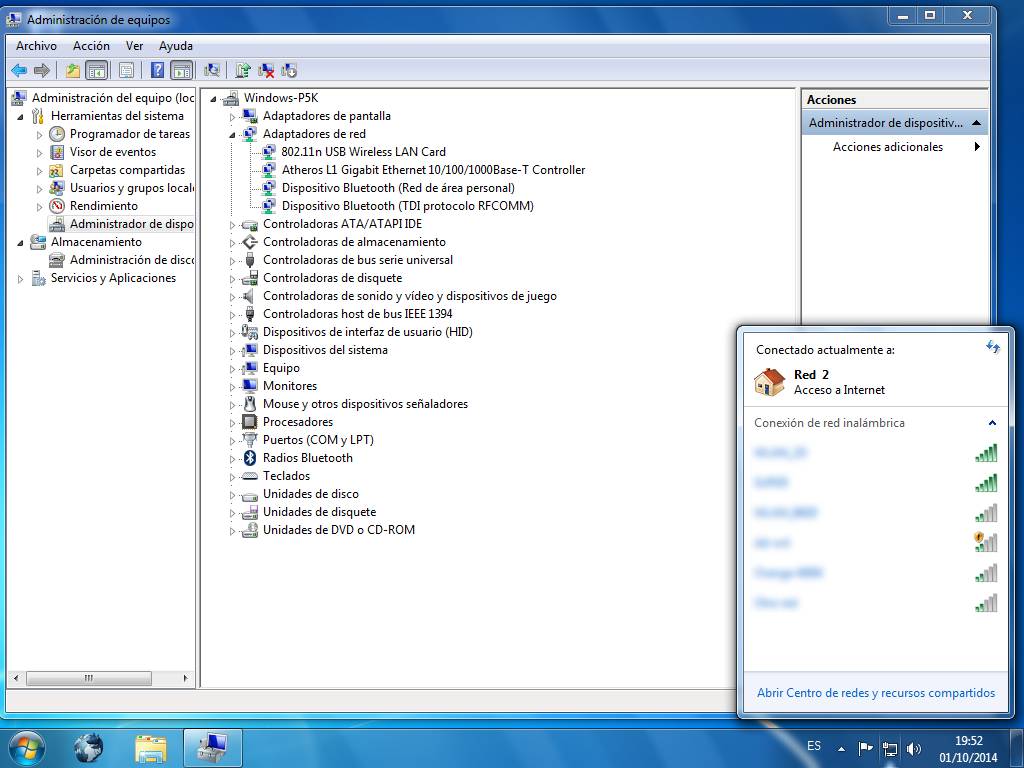Click the blue Back arrow in toolbar
This screenshot has width=1024, height=768.
click(x=19, y=70)
